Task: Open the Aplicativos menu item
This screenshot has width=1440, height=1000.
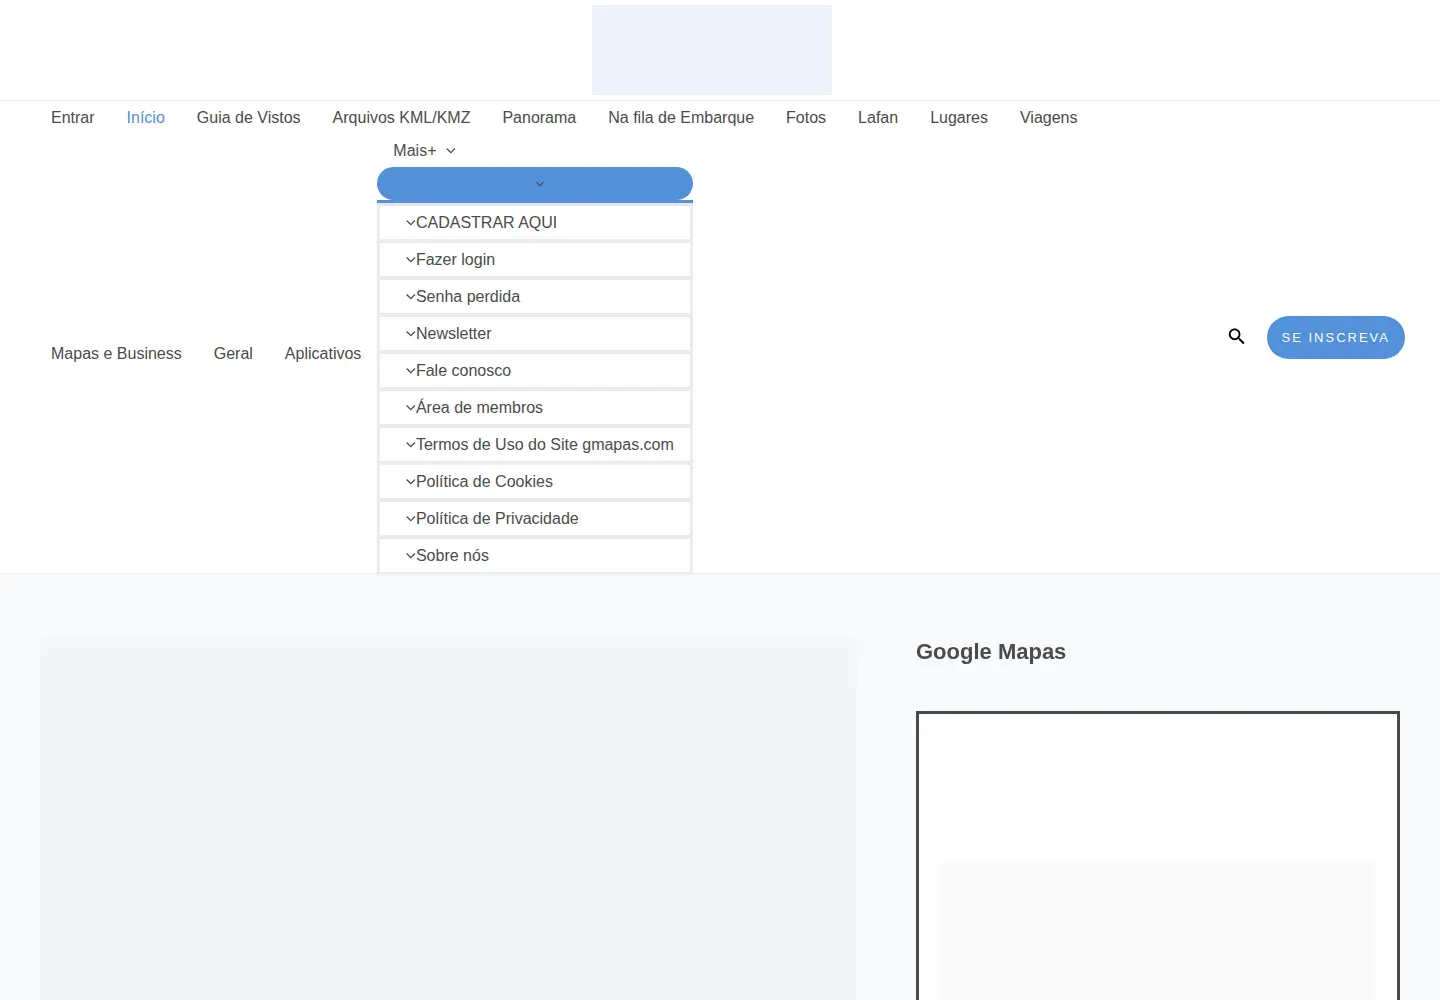Action: 323,354
